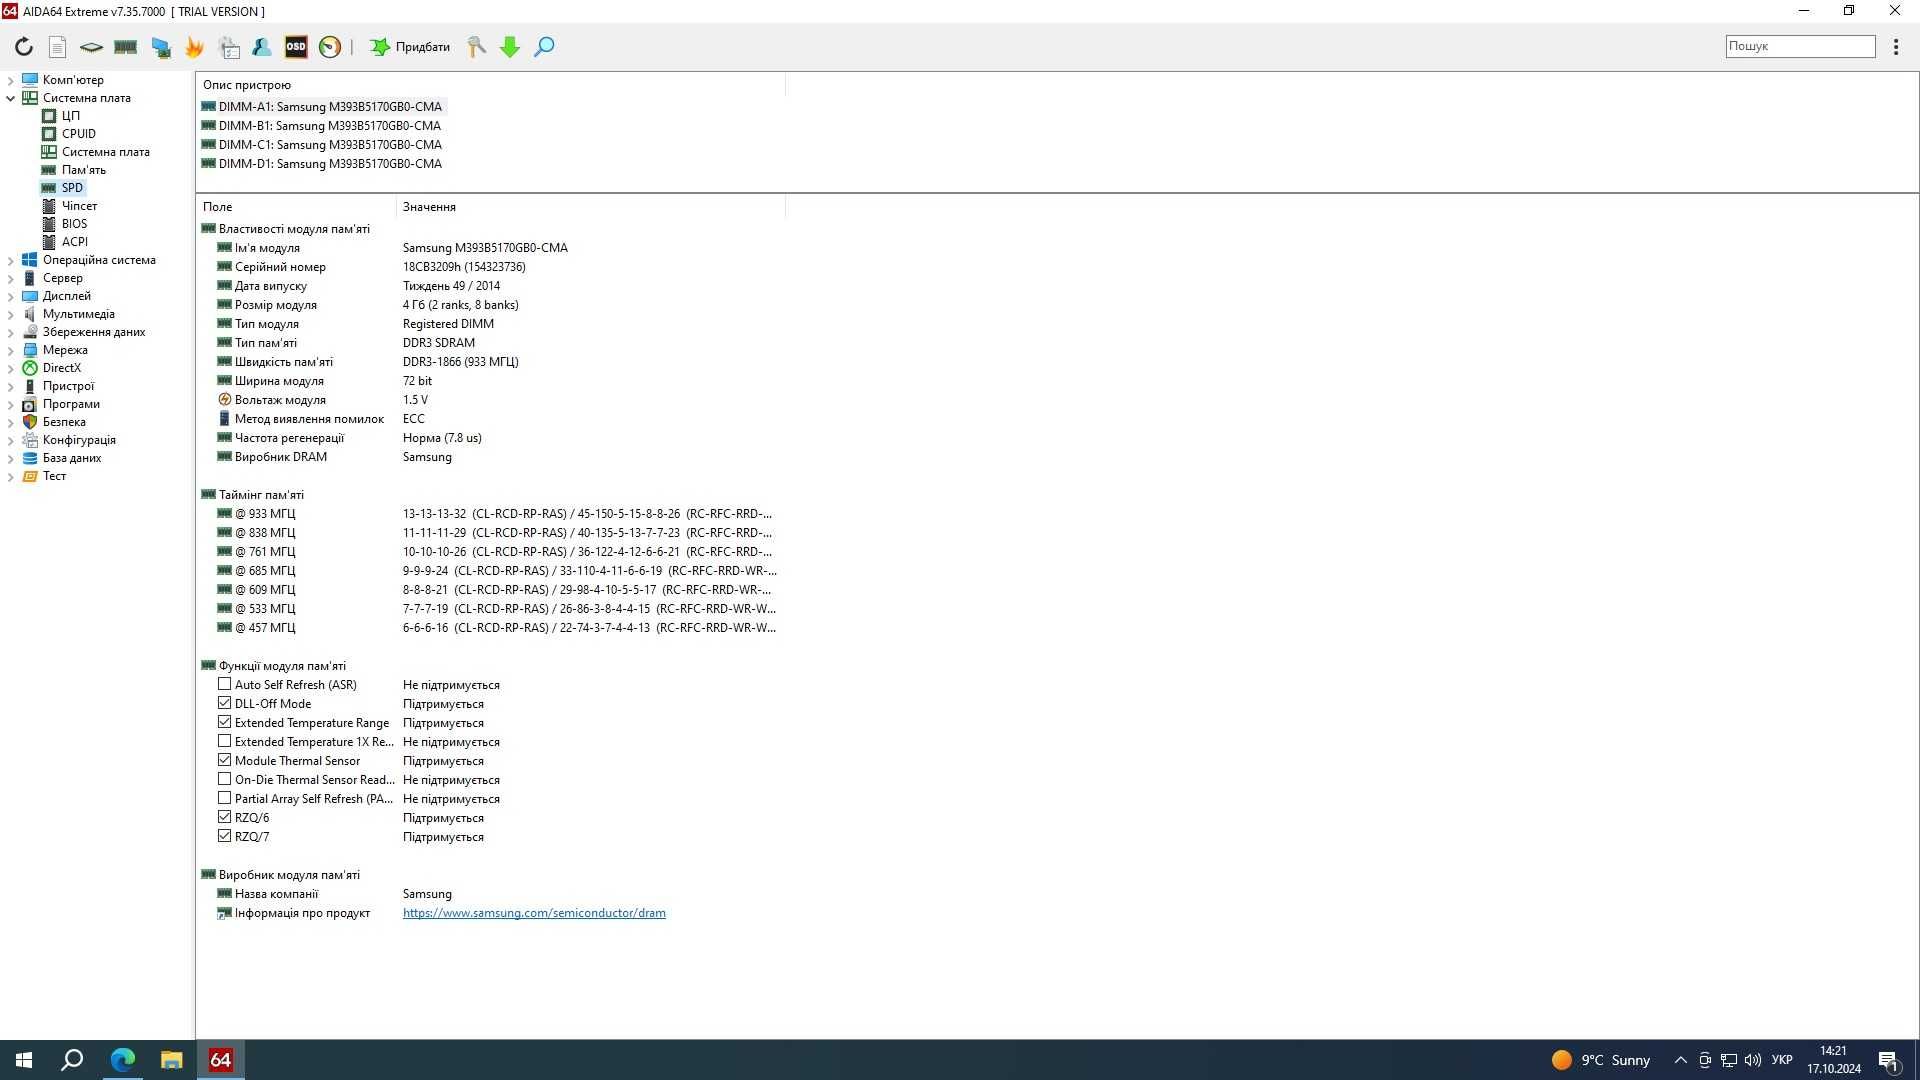Expand the Тест tree node
The width and height of the screenshot is (1920, 1080).
tap(11, 476)
